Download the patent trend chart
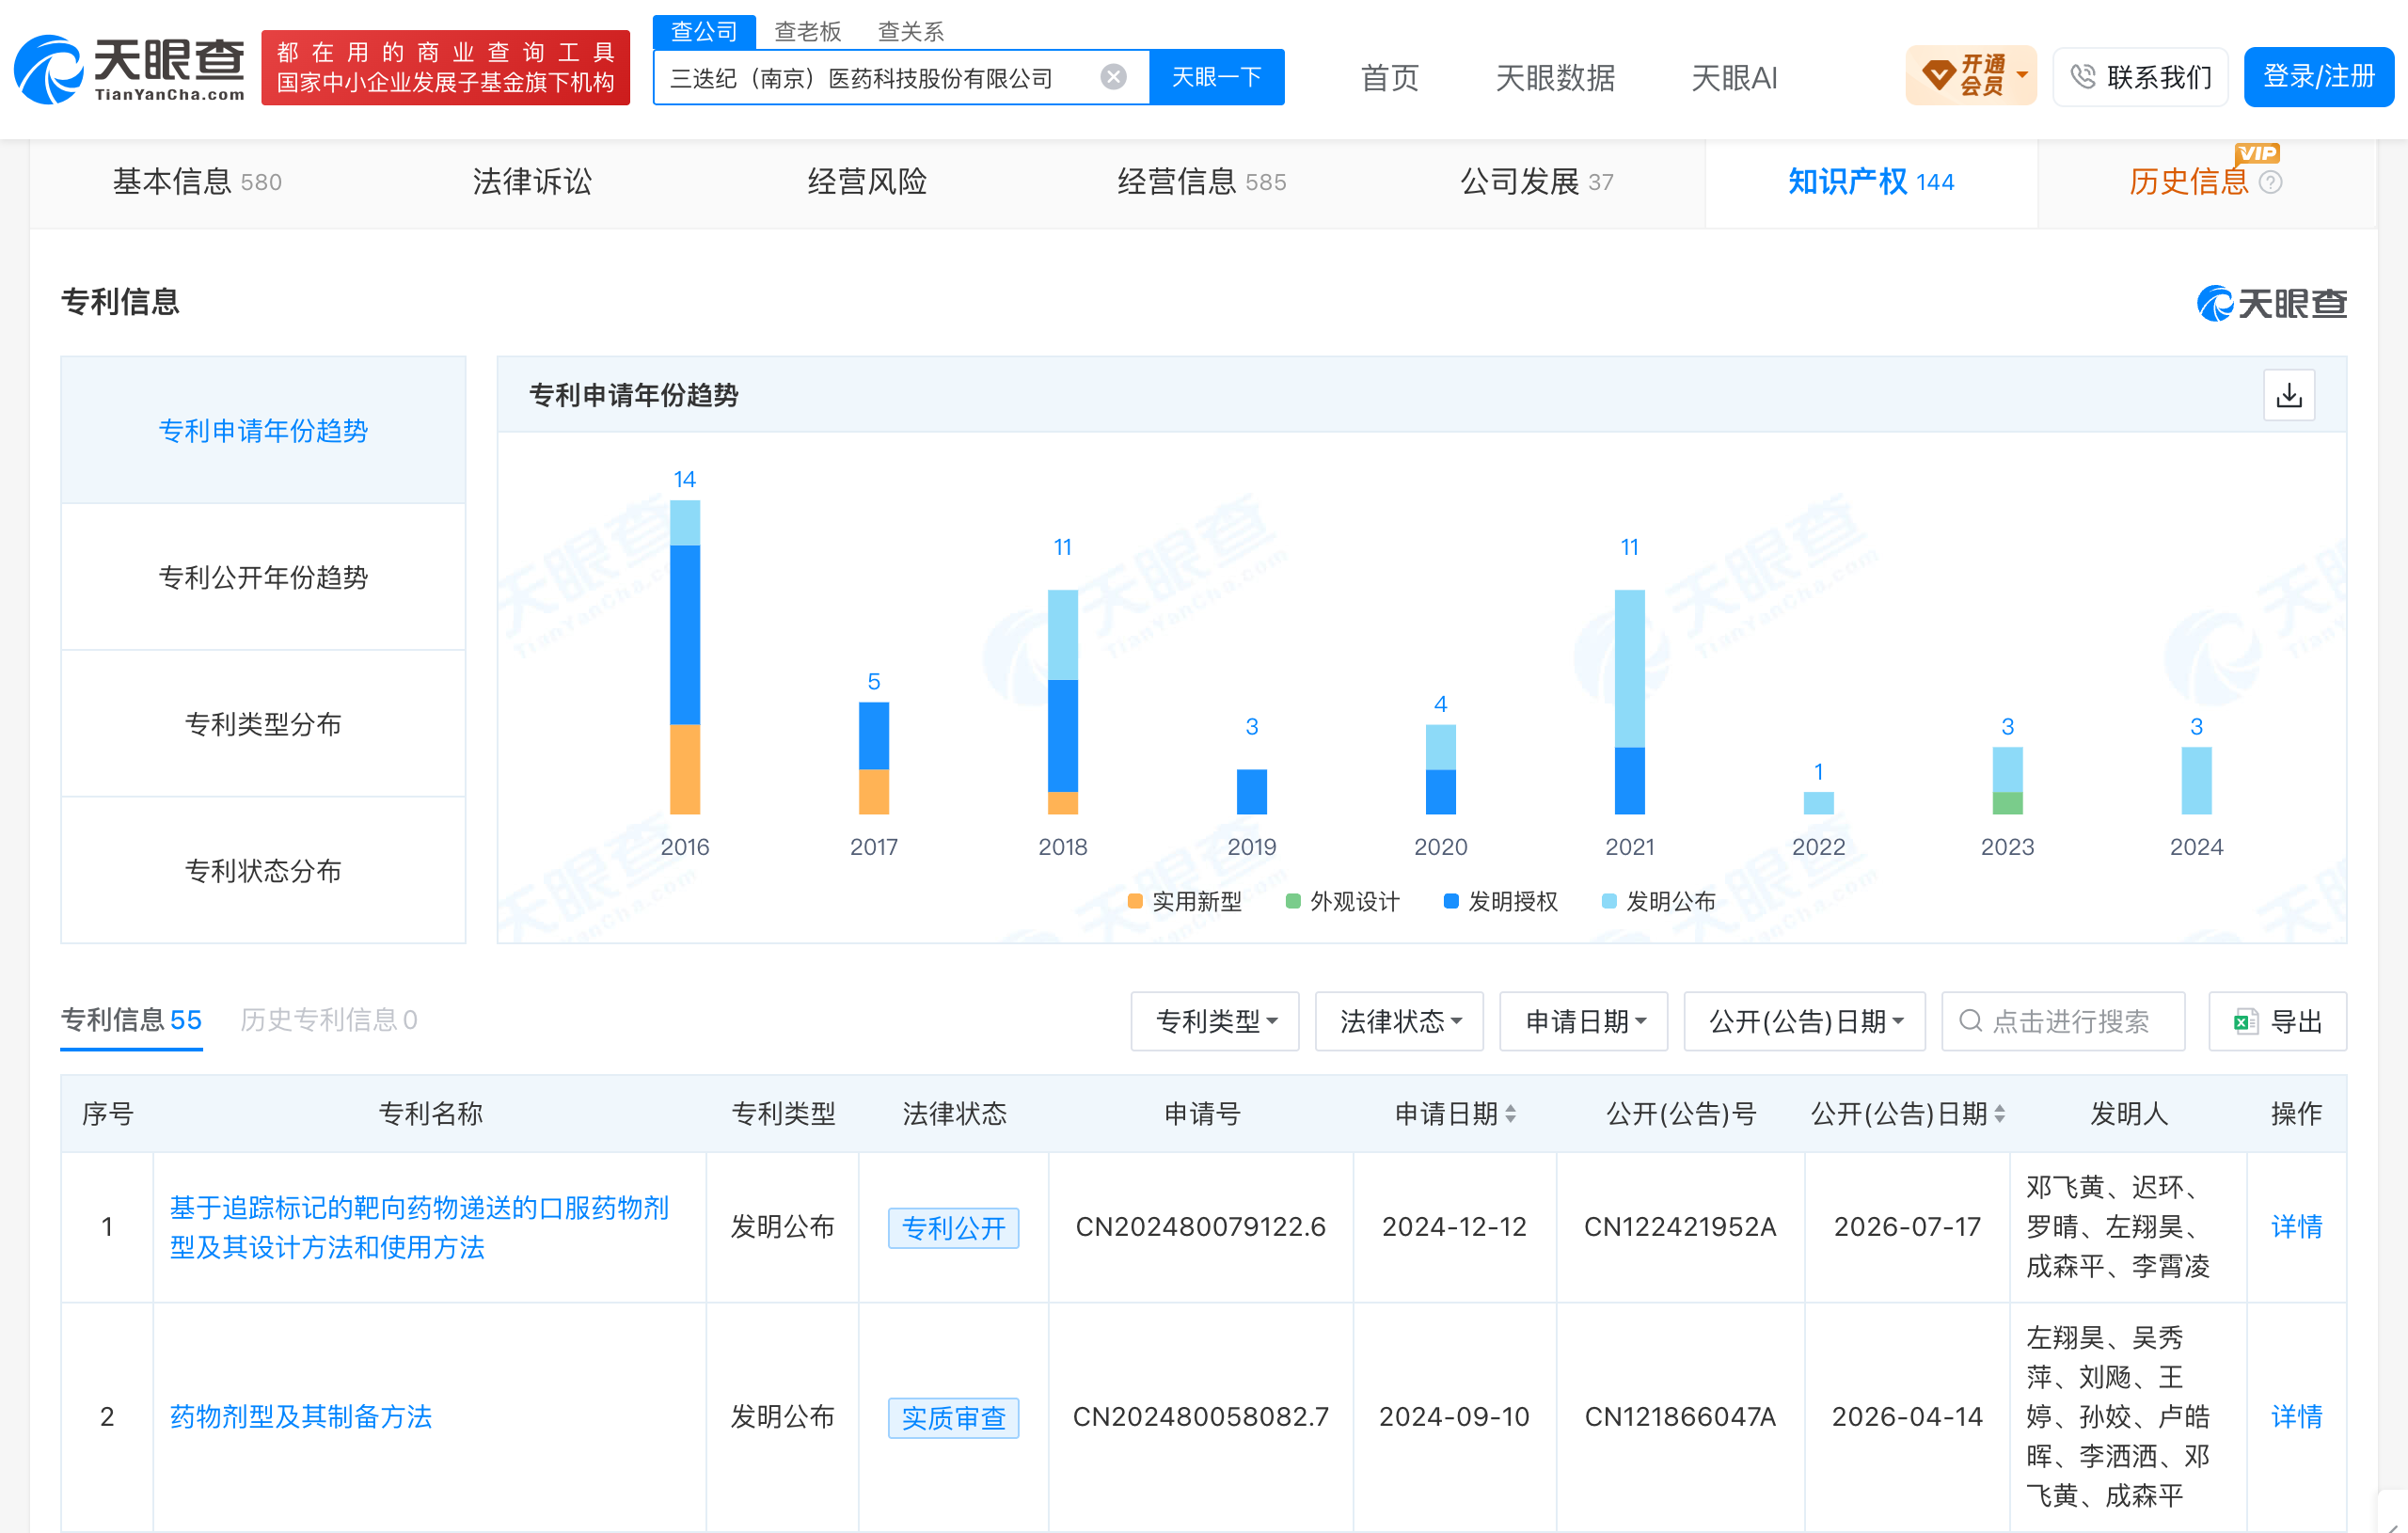The height and width of the screenshot is (1533, 2408). (2289, 395)
